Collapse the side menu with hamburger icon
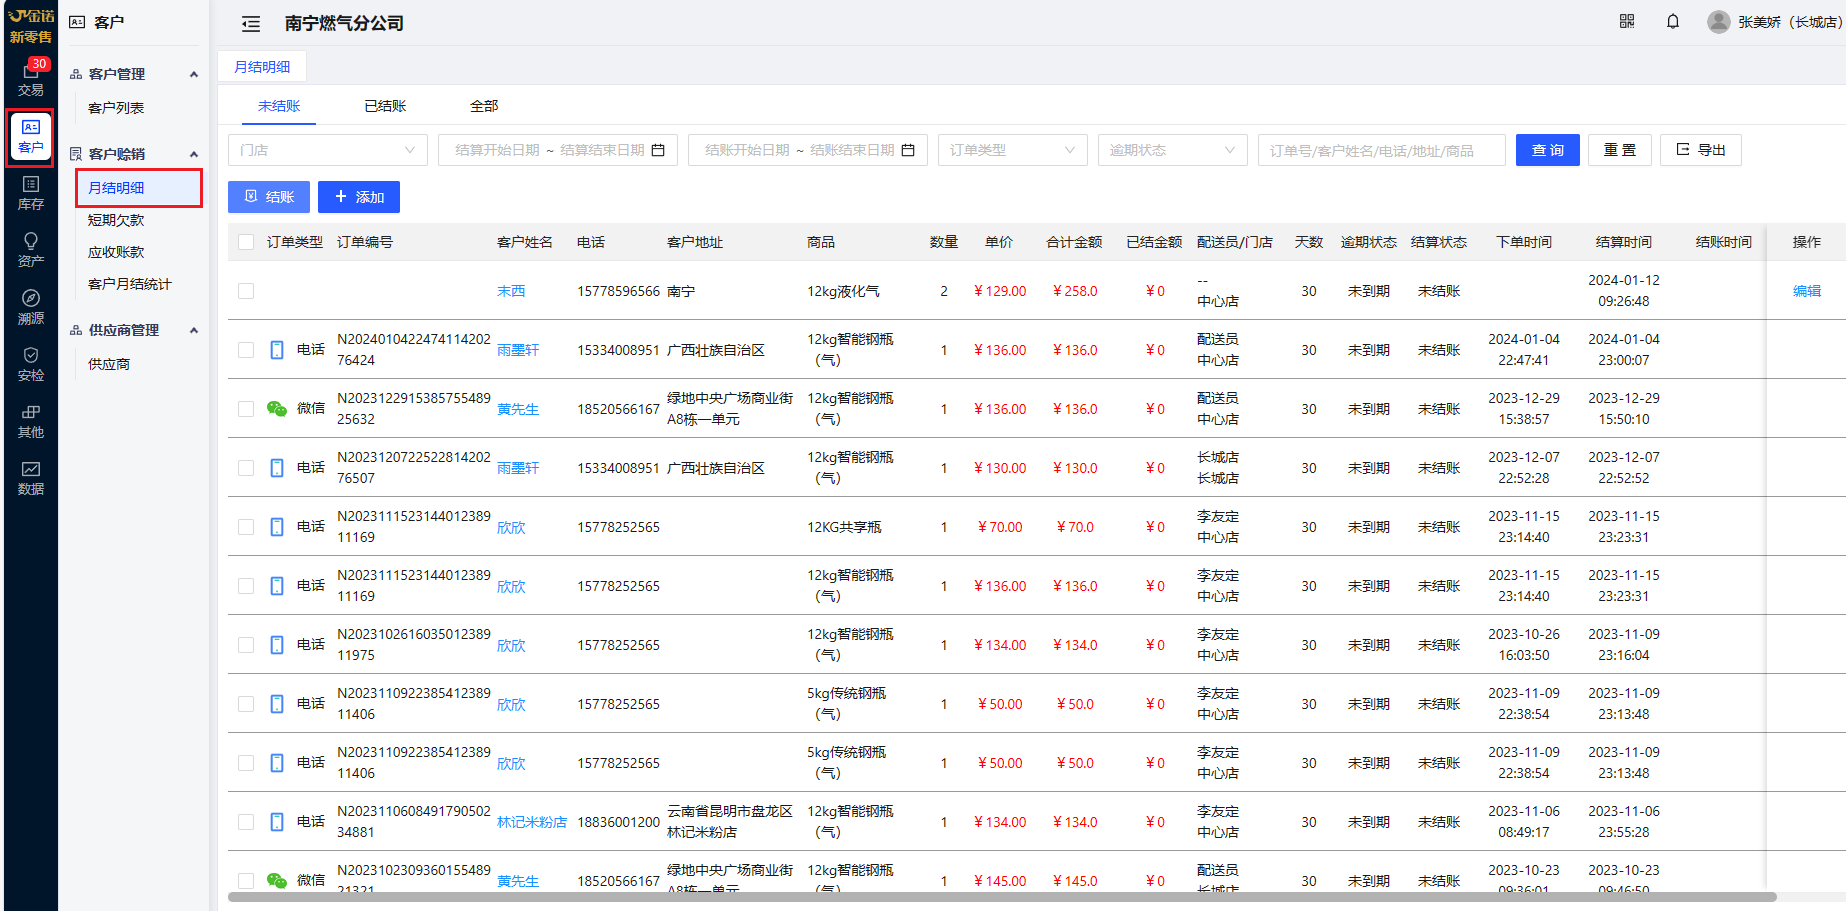Viewport: 1846px width, 911px height. (251, 23)
